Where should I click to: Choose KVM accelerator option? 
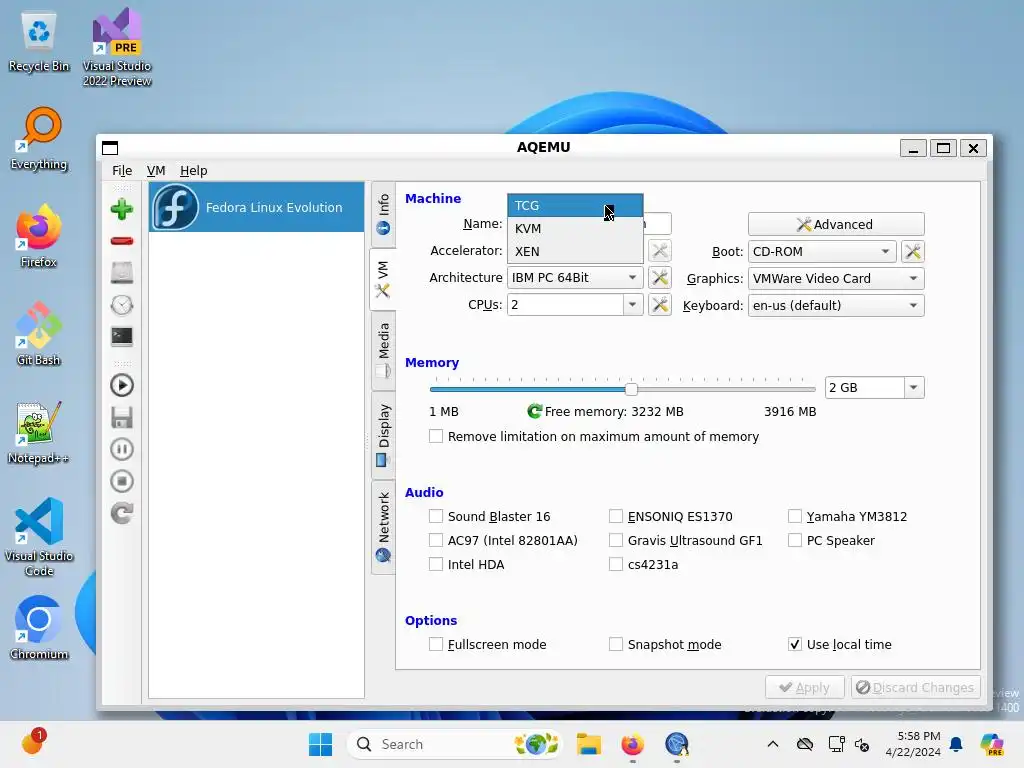pyautogui.click(x=575, y=229)
